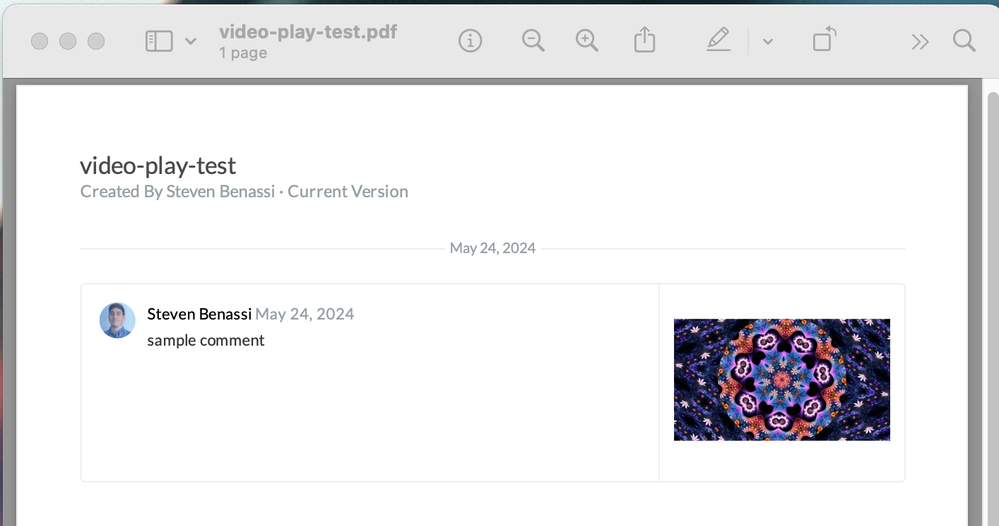Click the sidebar view icon
This screenshot has height=526, width=999.
tap(159, 41)
